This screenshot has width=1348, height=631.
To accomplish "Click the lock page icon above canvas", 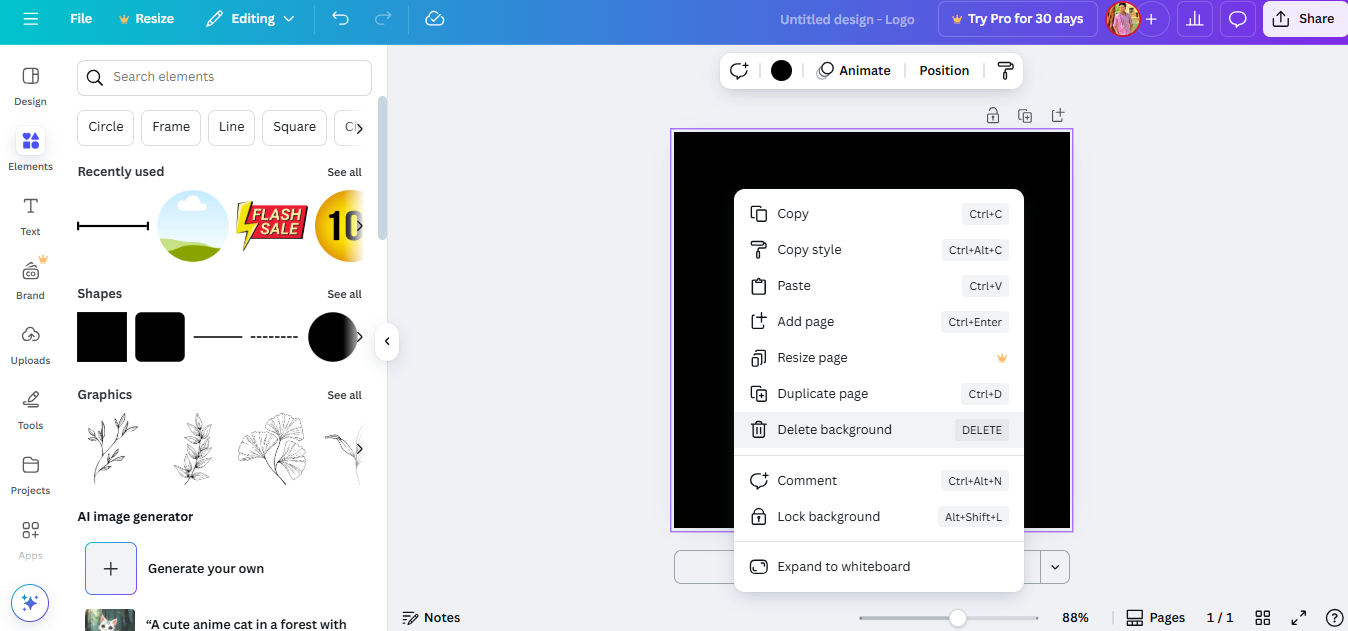I will coord(992,115).
